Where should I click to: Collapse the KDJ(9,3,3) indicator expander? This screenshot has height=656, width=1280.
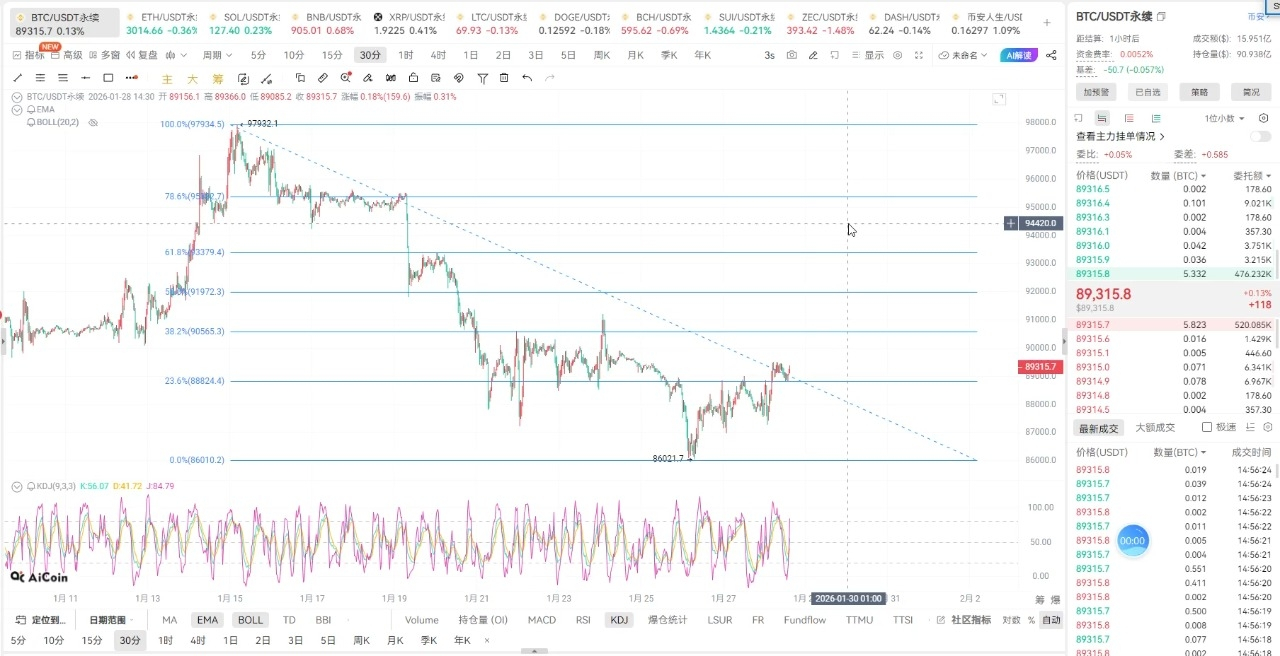pos(17,486)
